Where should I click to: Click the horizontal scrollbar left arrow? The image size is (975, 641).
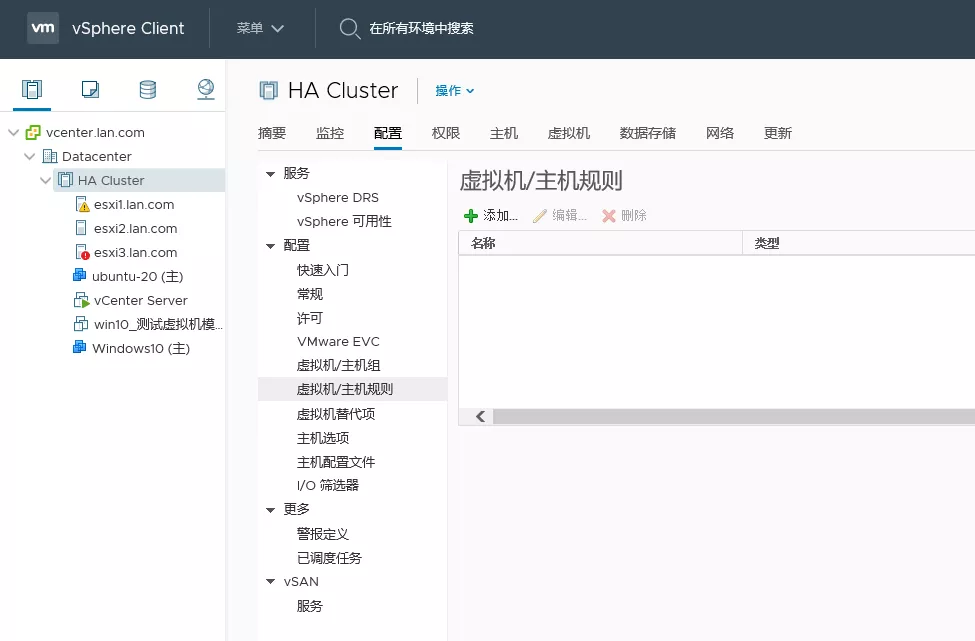tap(480, 417)
